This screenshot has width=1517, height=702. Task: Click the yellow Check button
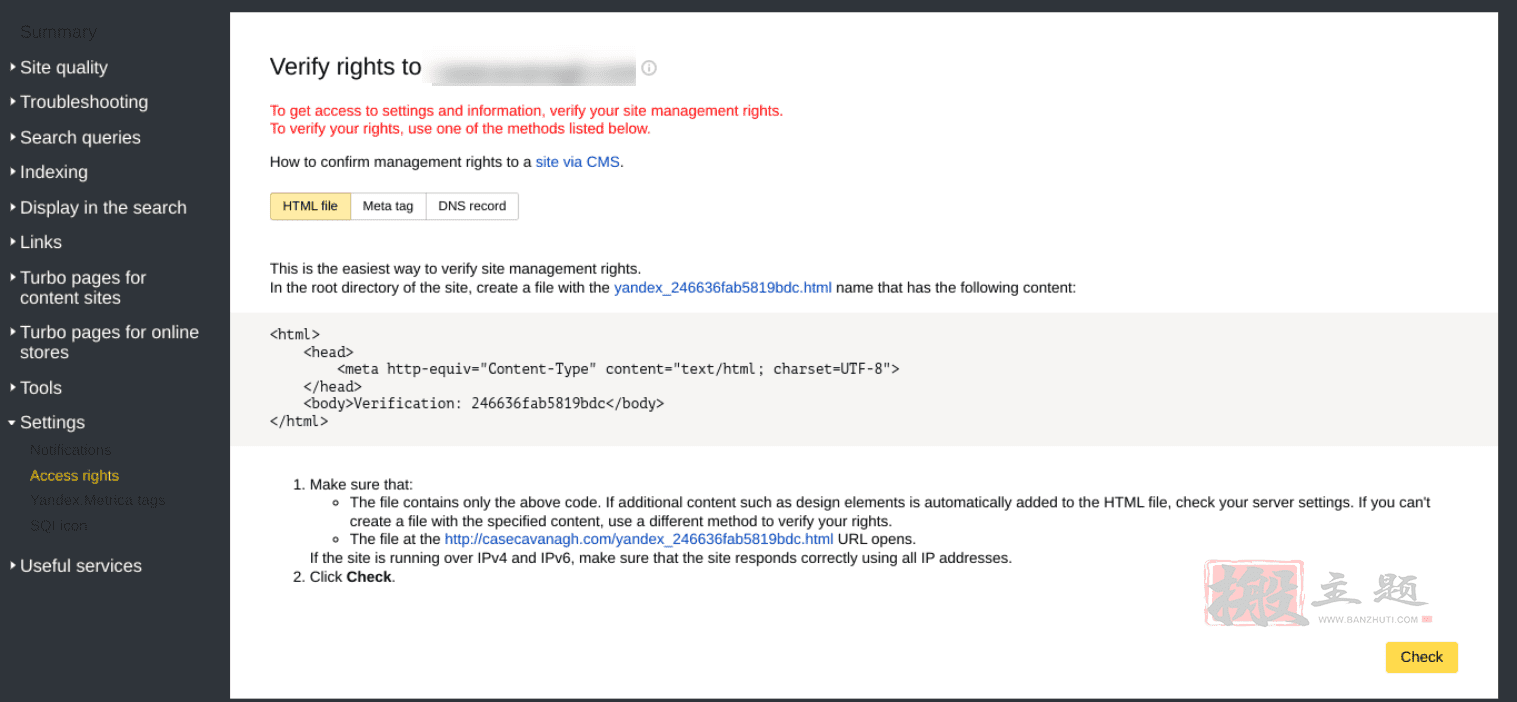pyautogui.click(x=1421, y=657)
